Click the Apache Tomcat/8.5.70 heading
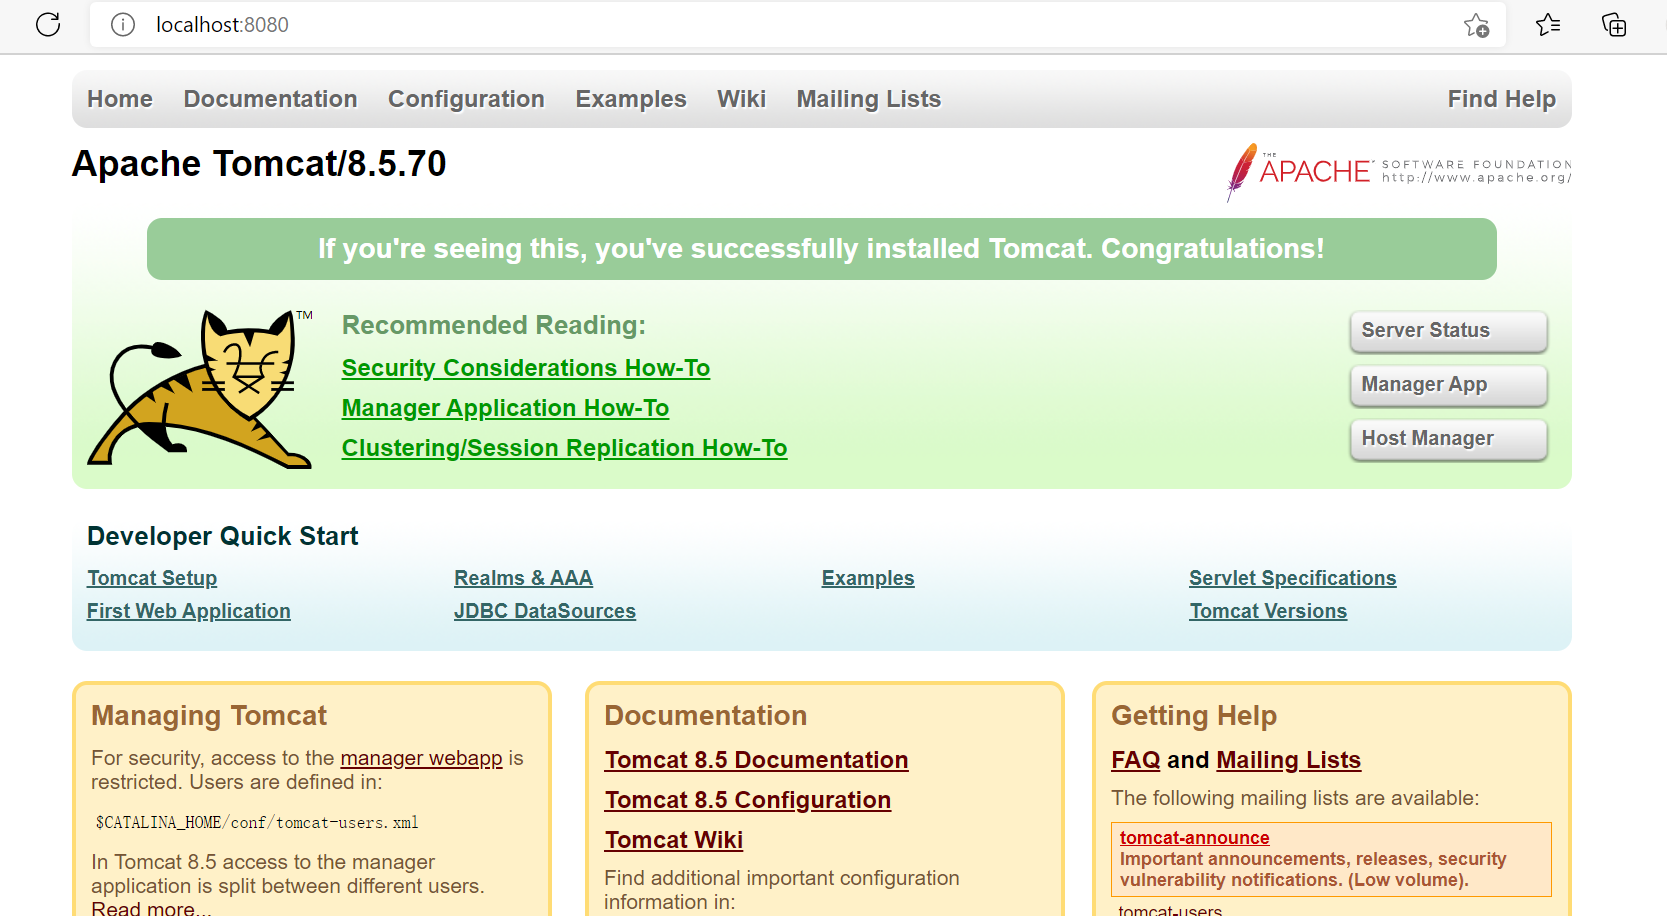1667x916 pixels. point(259,164)
